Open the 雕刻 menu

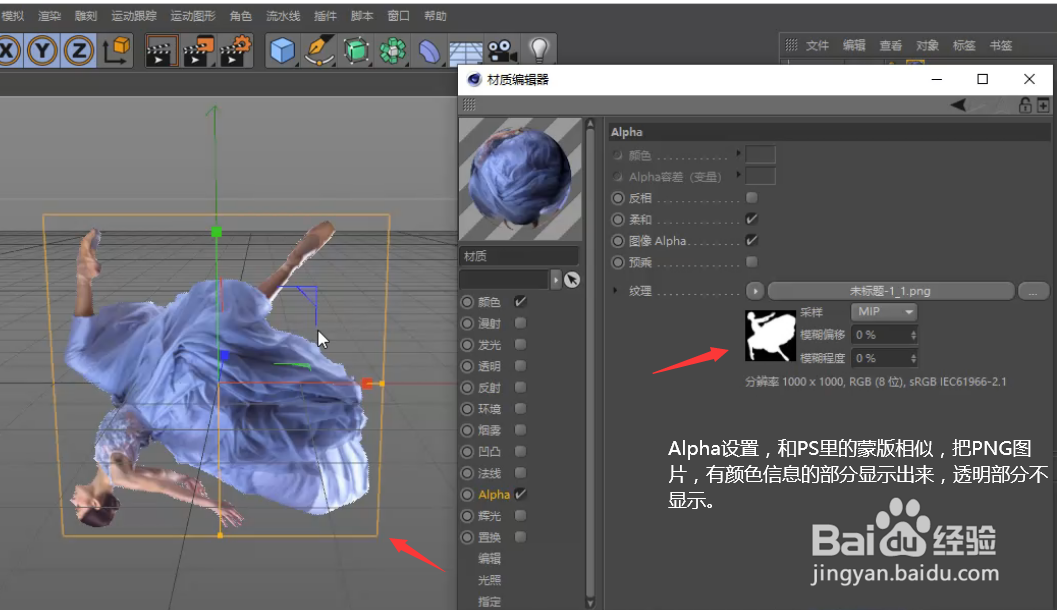pos(86,16)
